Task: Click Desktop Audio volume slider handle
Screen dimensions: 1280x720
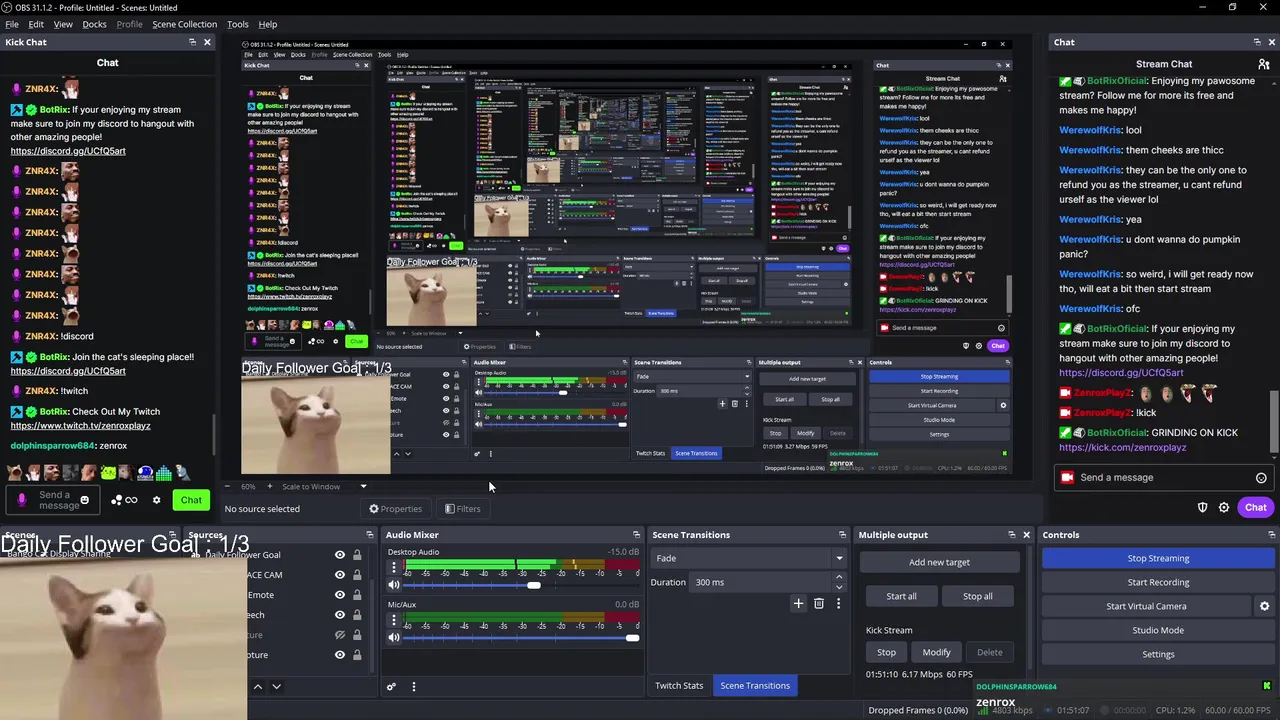Action: tap(533, 585)
